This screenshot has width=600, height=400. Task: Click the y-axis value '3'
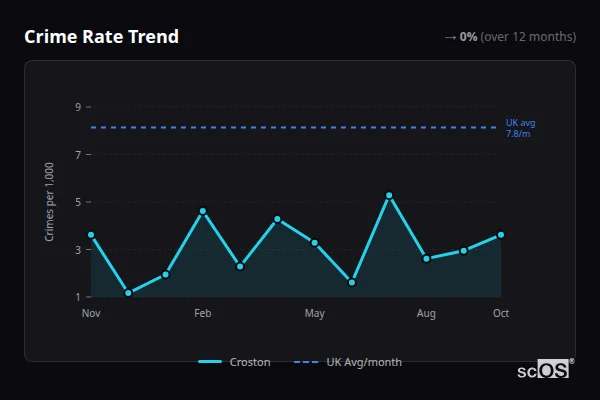coord(78,250)
